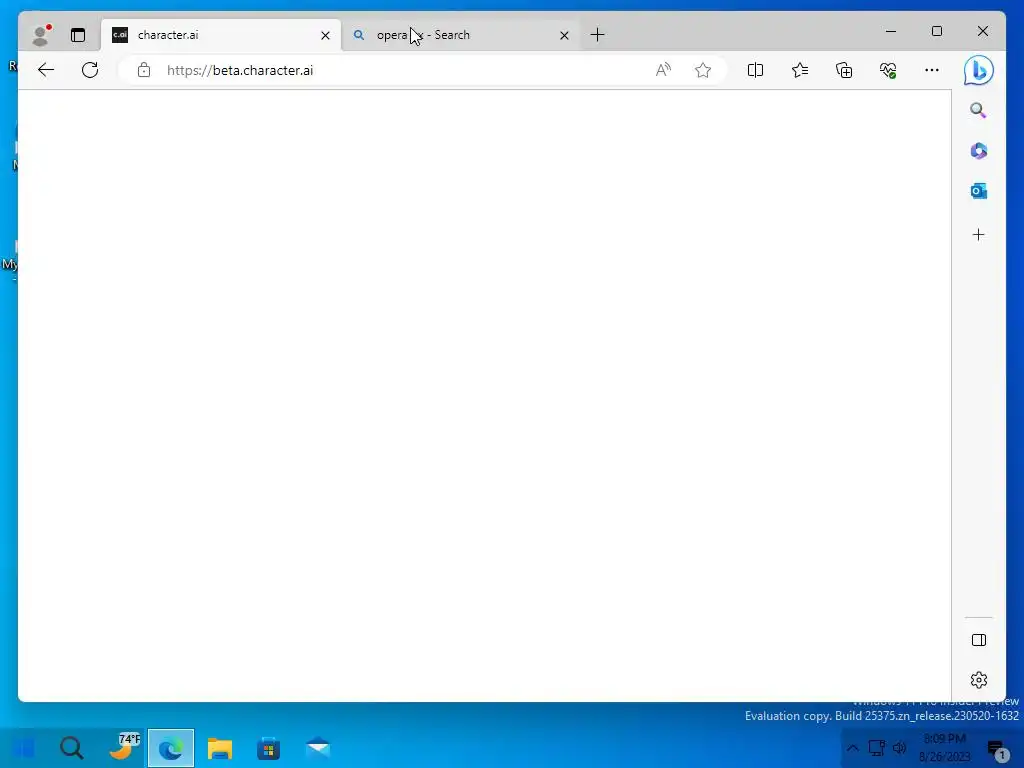Activate Read aloud icon
Viewport: 1024px width, 768px height.
tap(663, 70)
